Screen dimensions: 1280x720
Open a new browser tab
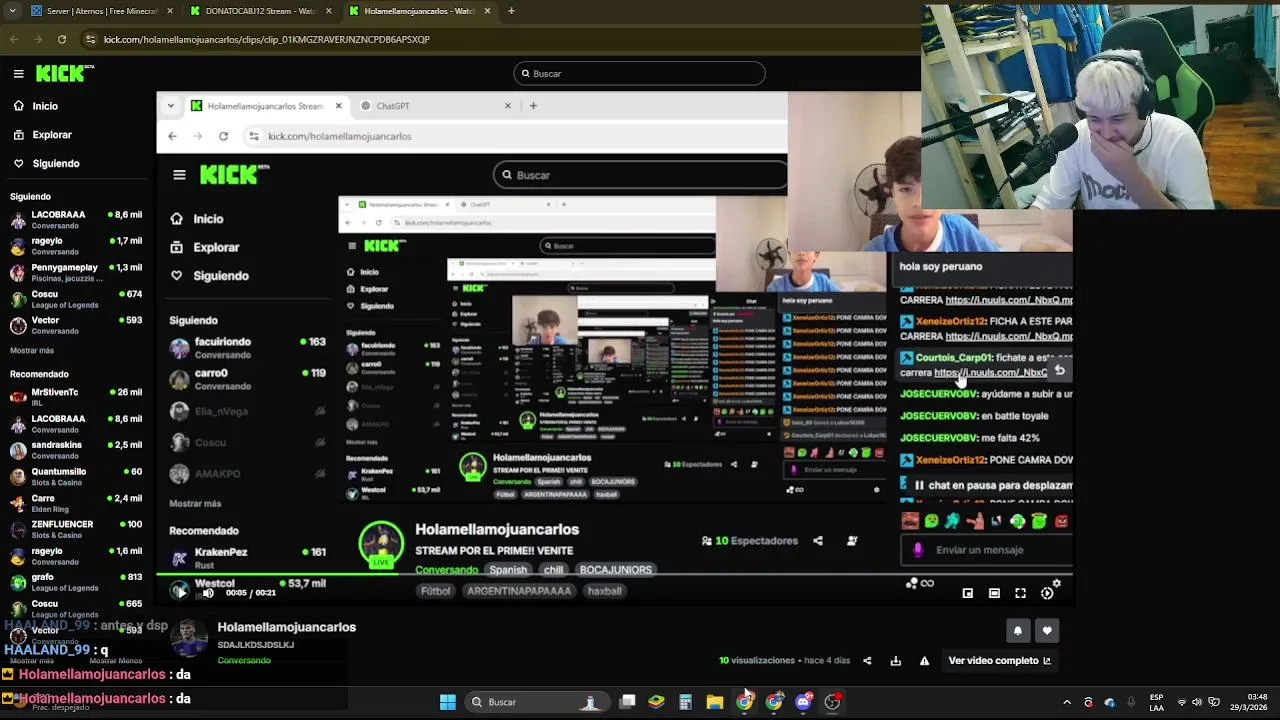point(511,11)
